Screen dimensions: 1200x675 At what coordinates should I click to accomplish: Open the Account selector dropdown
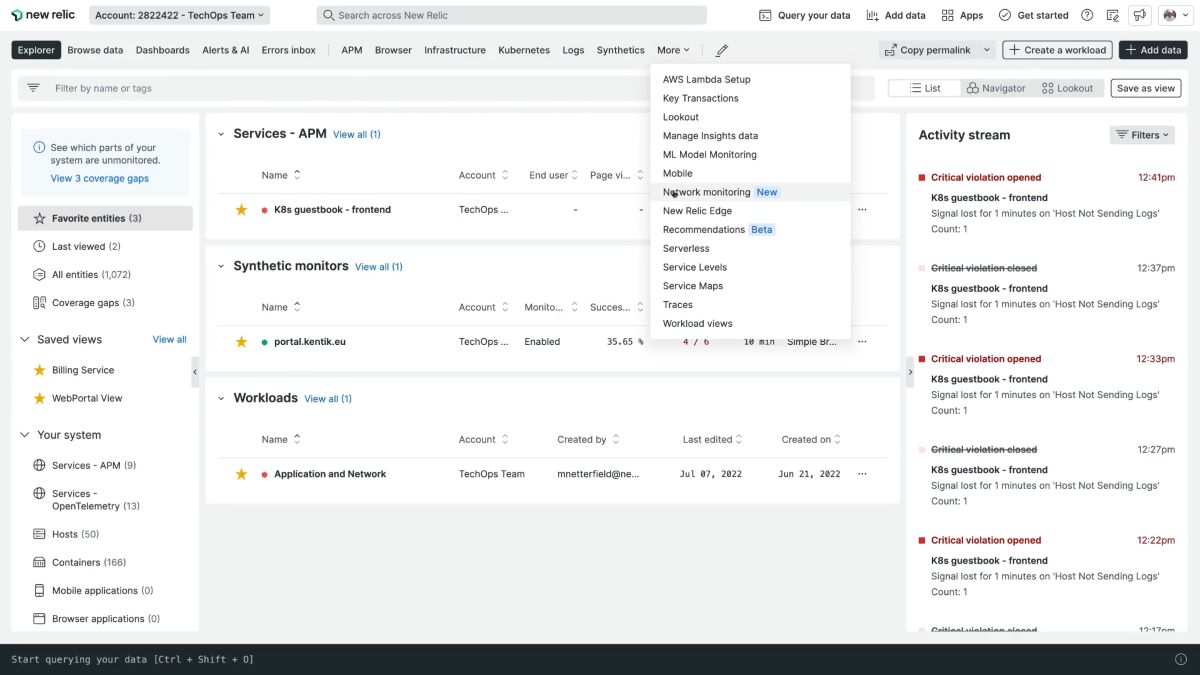click(178, 15)
